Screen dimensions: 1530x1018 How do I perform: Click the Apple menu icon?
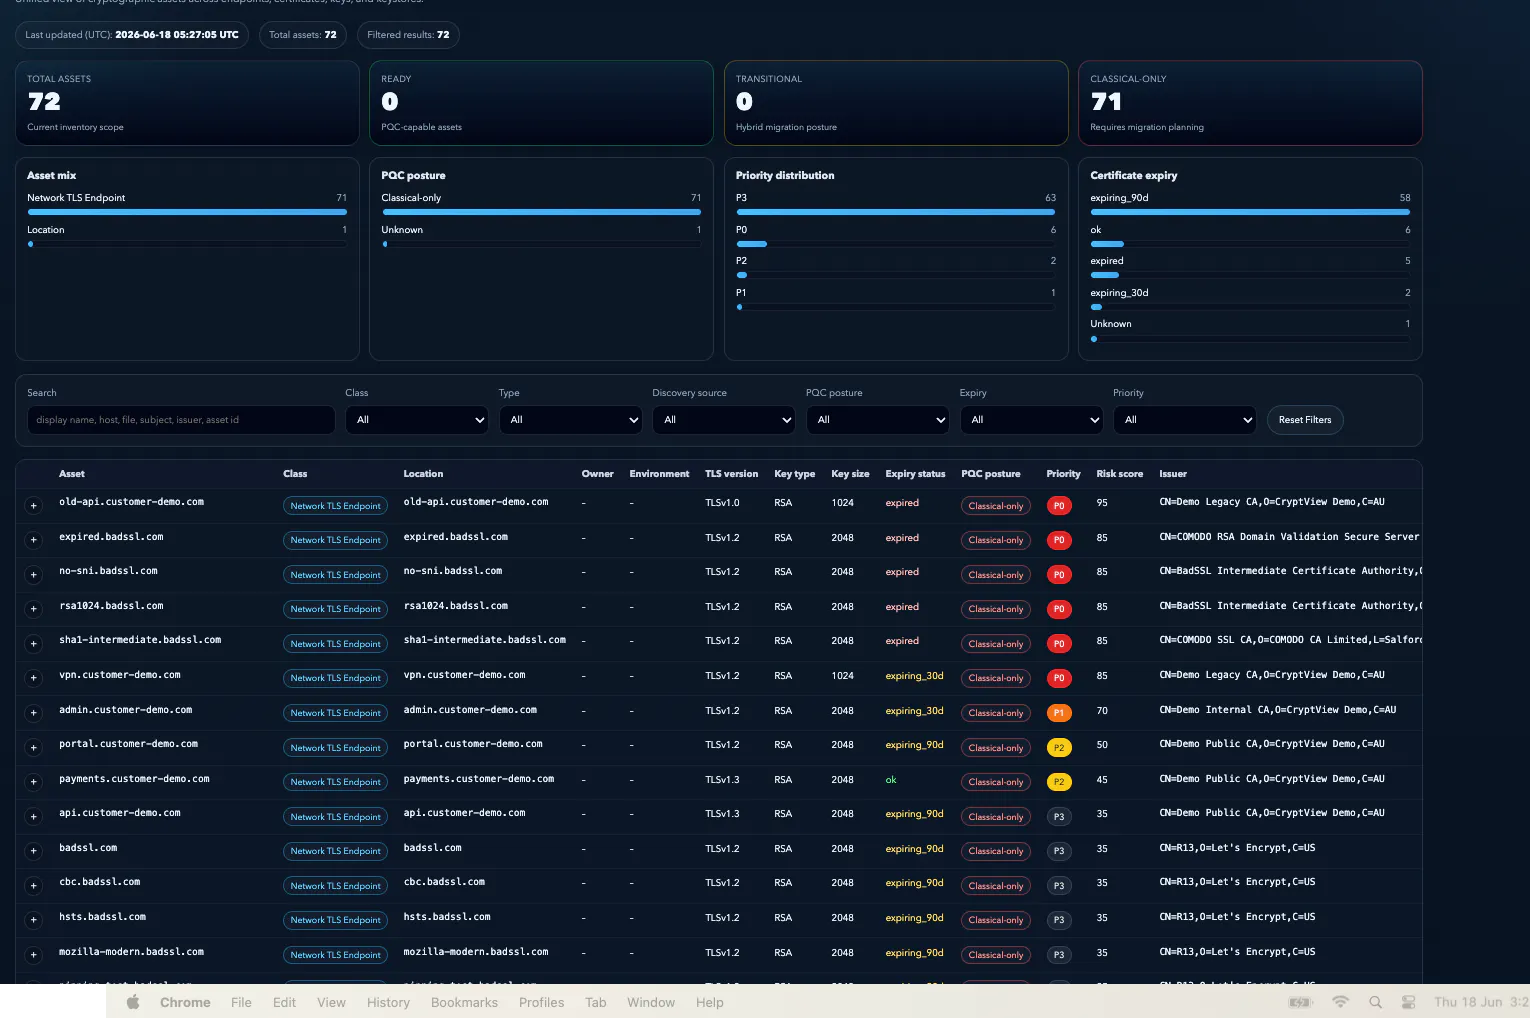coord(133,1002)
